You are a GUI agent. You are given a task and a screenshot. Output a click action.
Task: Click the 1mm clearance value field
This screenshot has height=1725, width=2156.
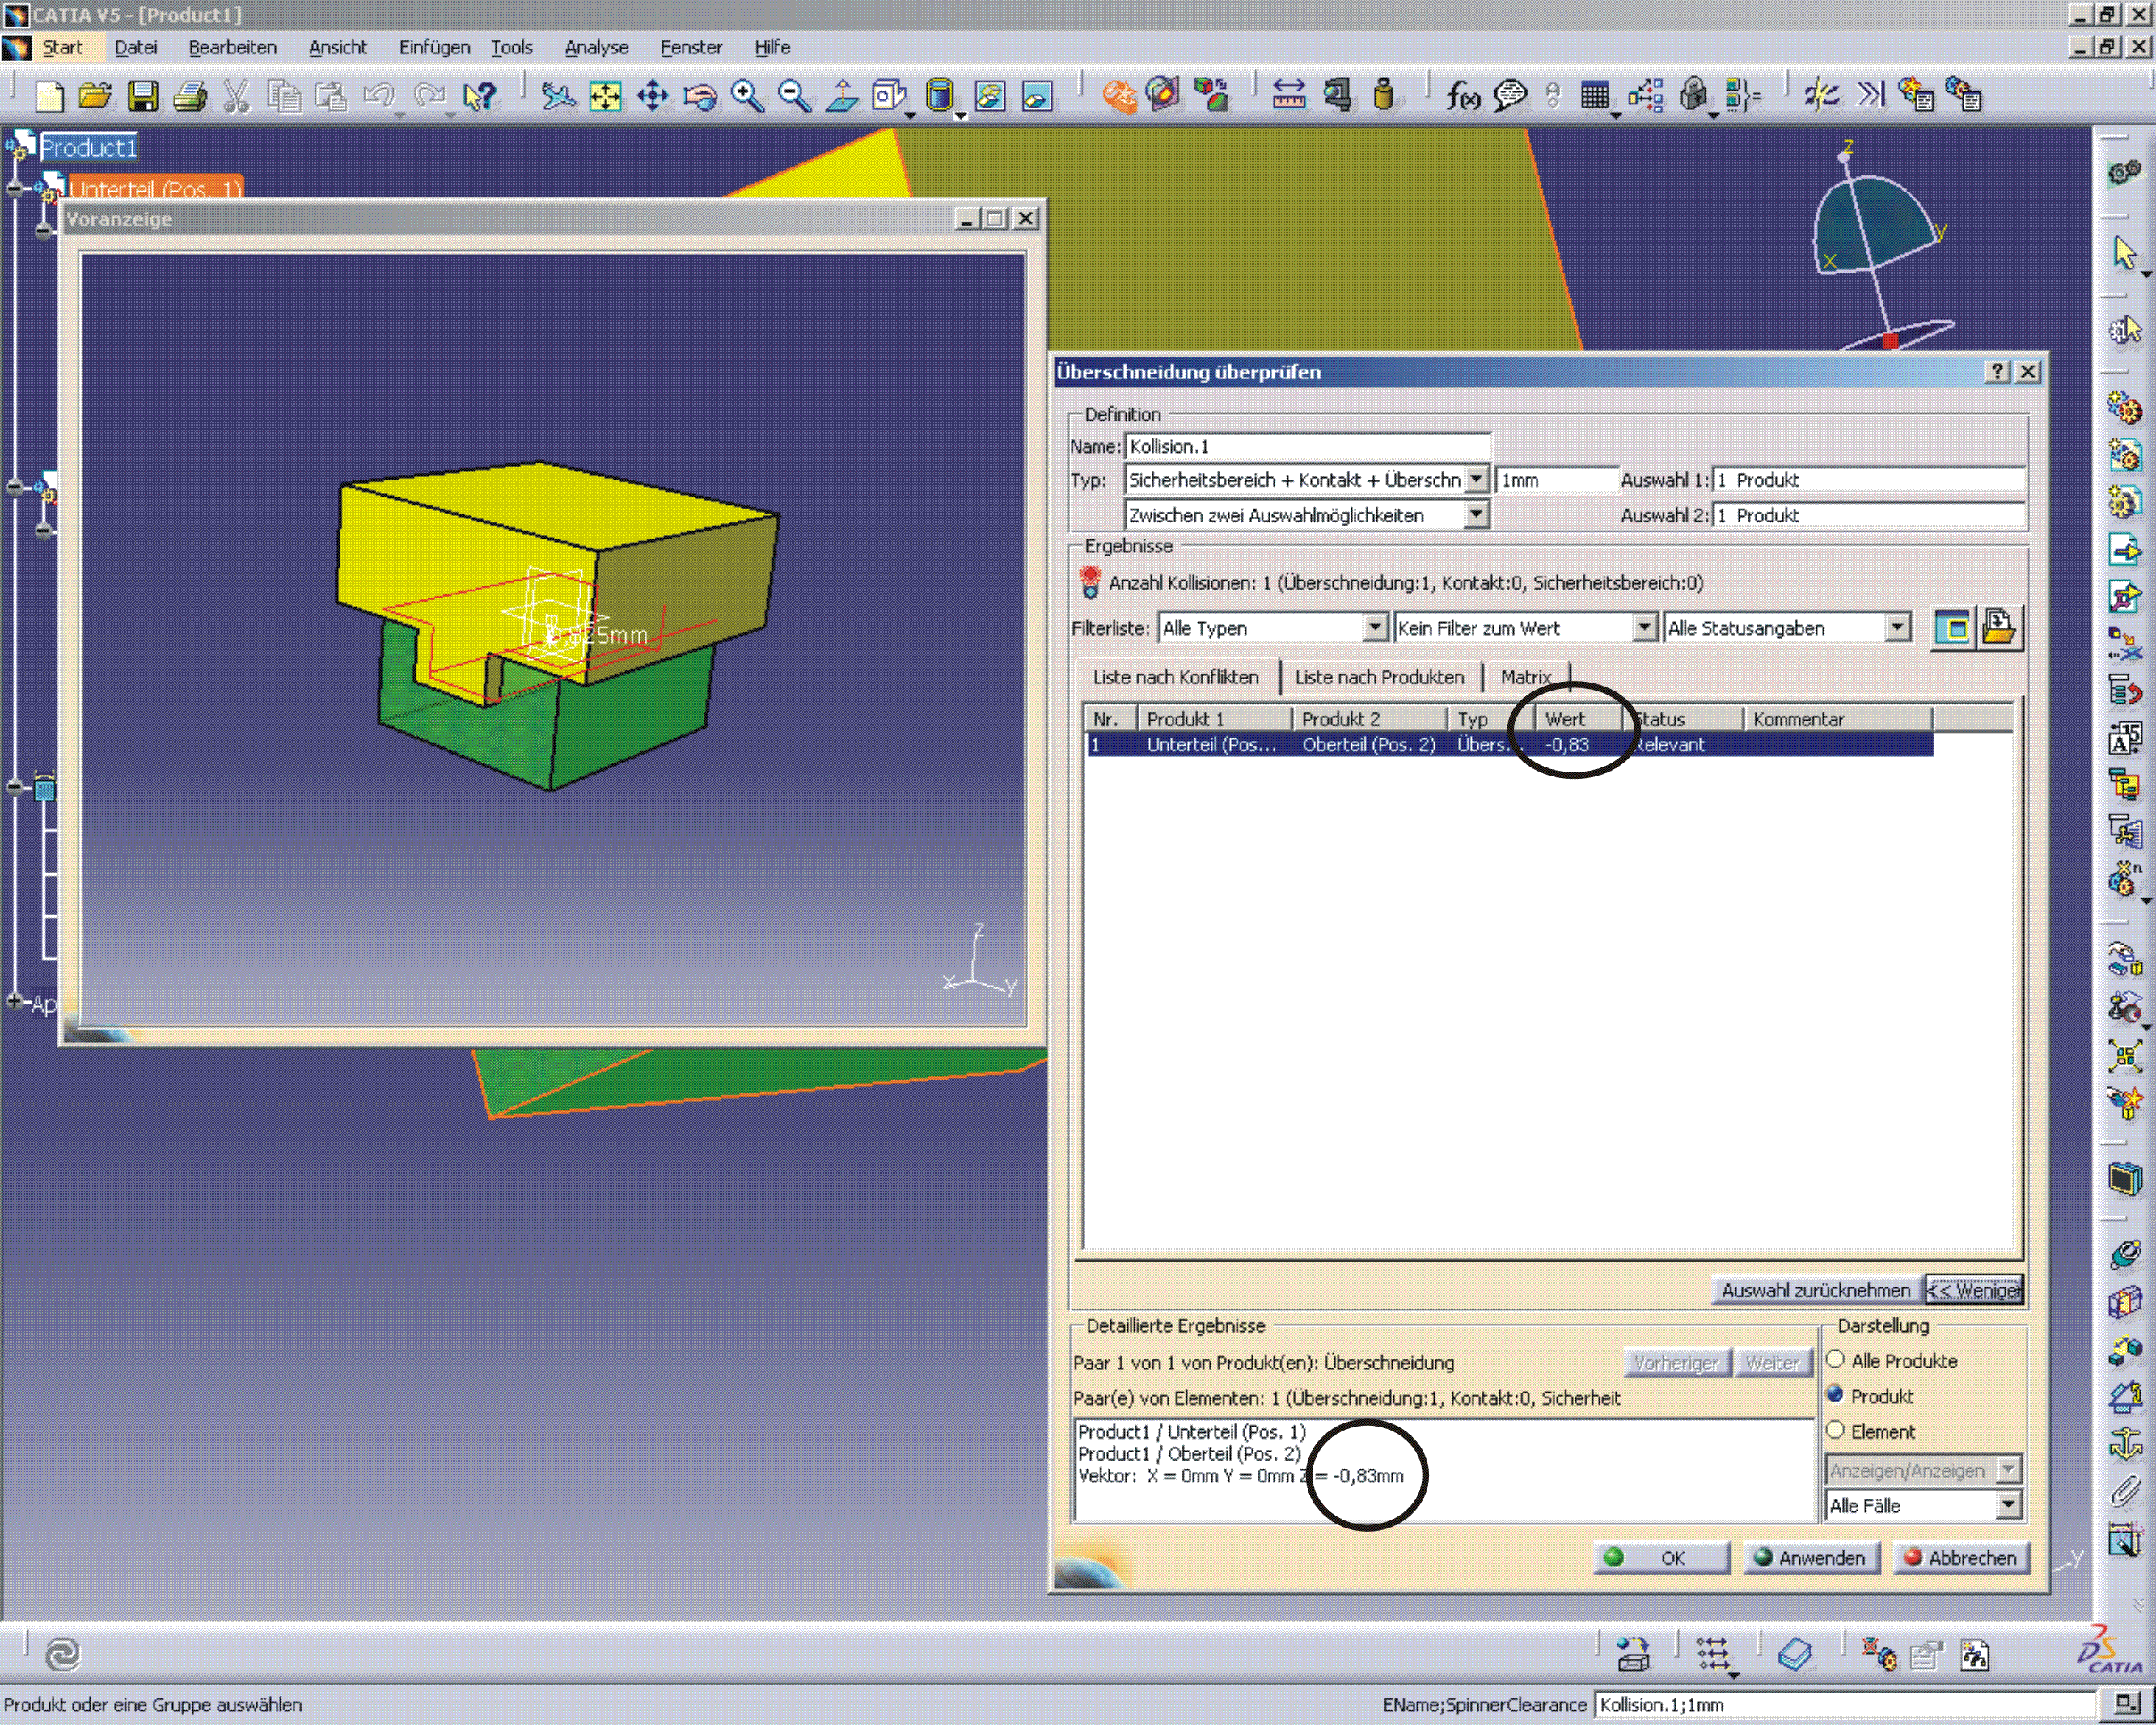click(1557, 480)
